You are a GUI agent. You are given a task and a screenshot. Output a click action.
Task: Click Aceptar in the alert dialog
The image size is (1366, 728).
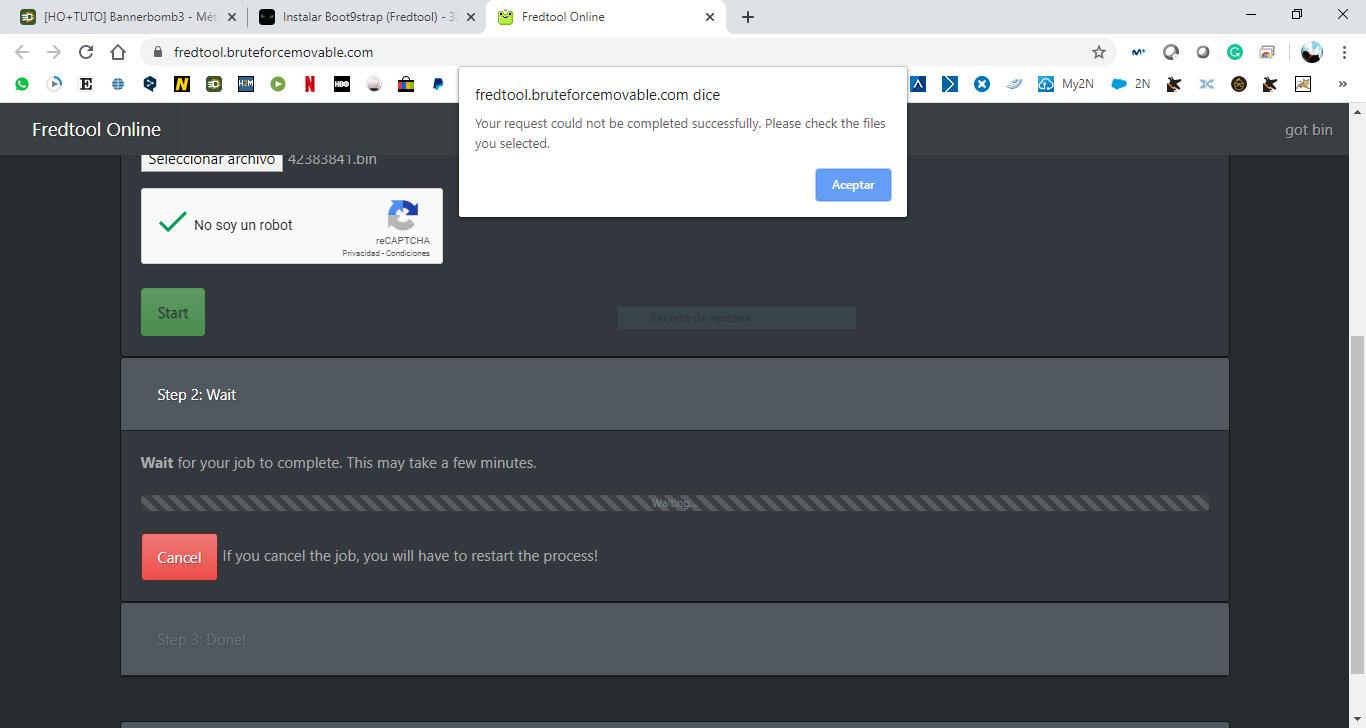point(853,185)
